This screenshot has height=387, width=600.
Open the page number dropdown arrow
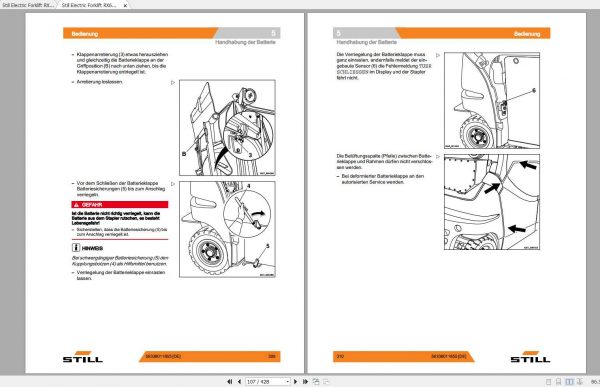pos(287,382)
